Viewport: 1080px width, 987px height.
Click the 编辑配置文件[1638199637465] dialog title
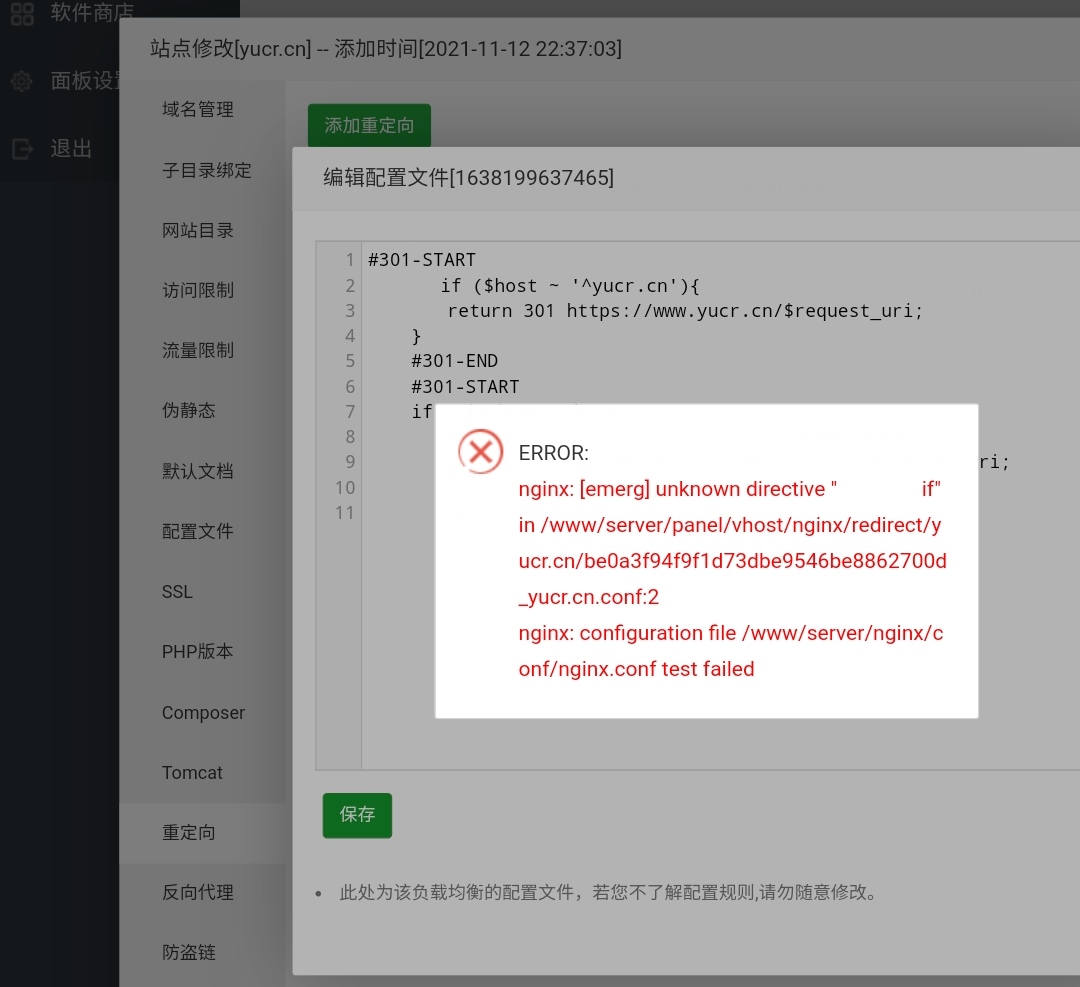[x=468, y=178]
